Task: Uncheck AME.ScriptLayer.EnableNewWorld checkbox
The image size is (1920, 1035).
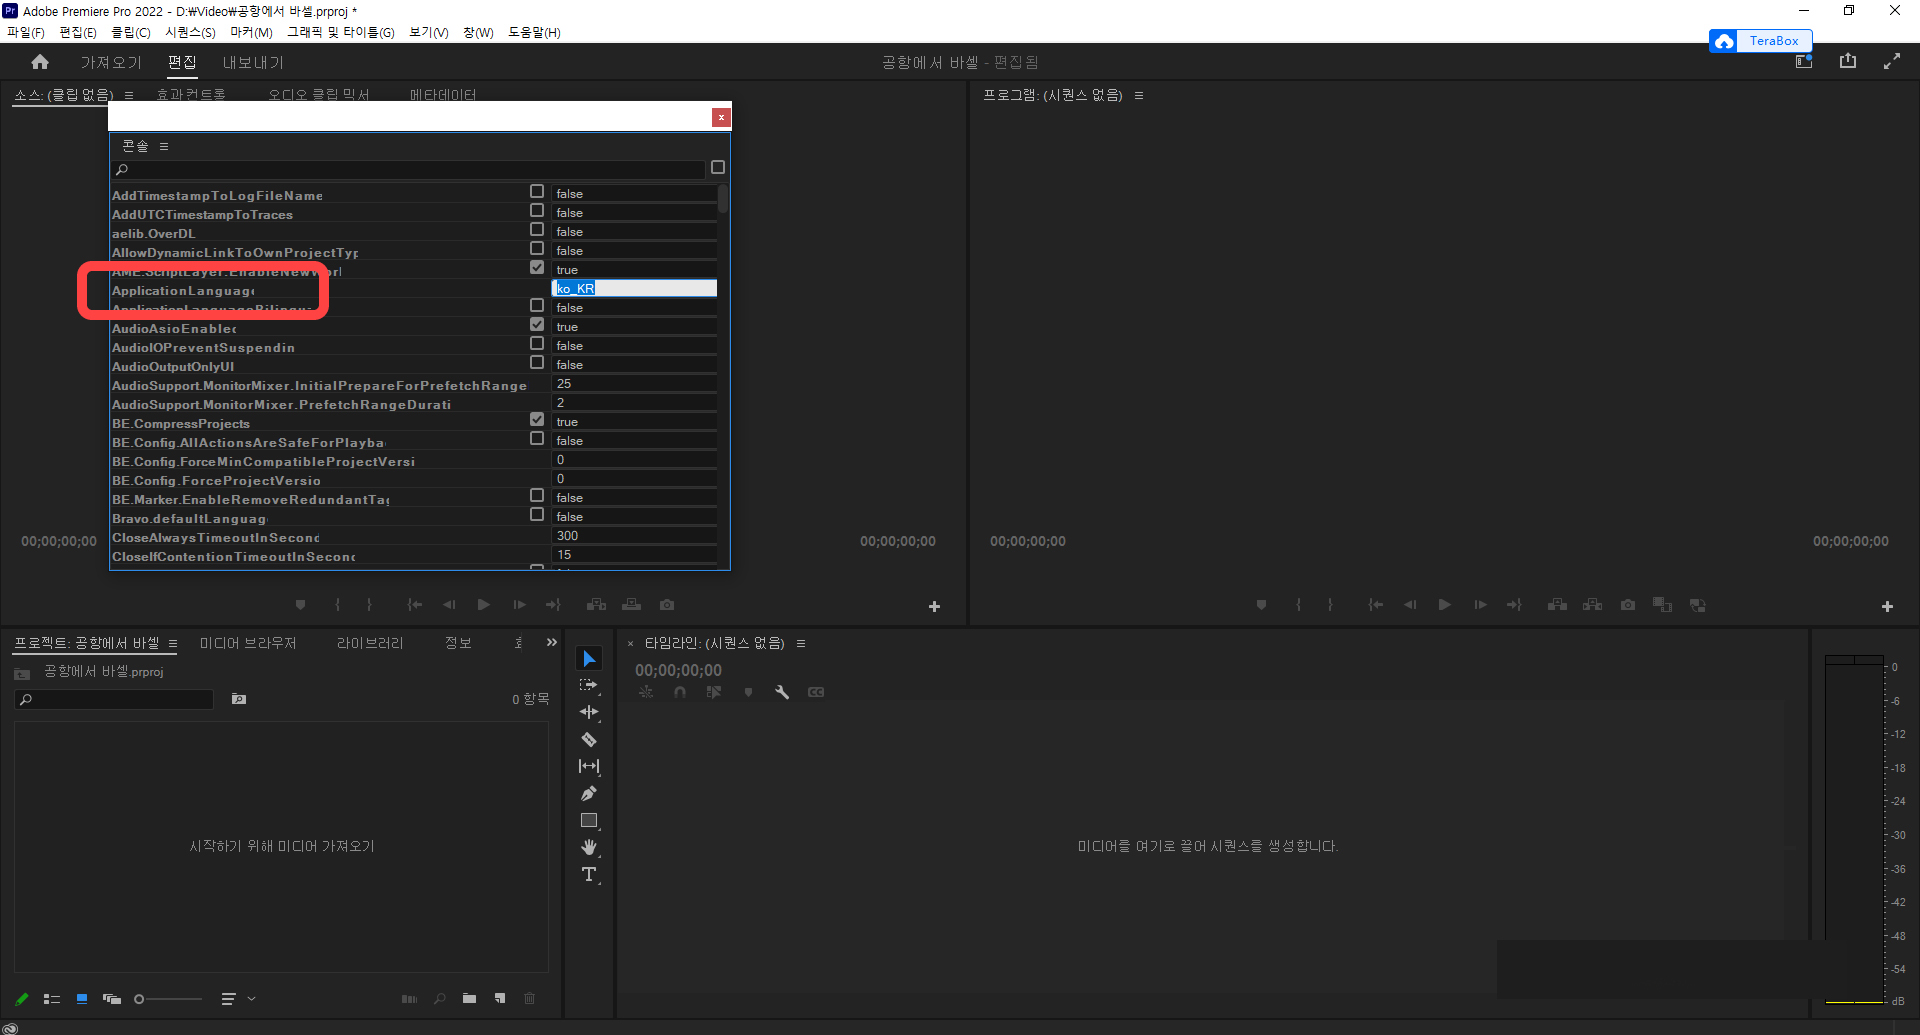Action: (x=537, y=267)
